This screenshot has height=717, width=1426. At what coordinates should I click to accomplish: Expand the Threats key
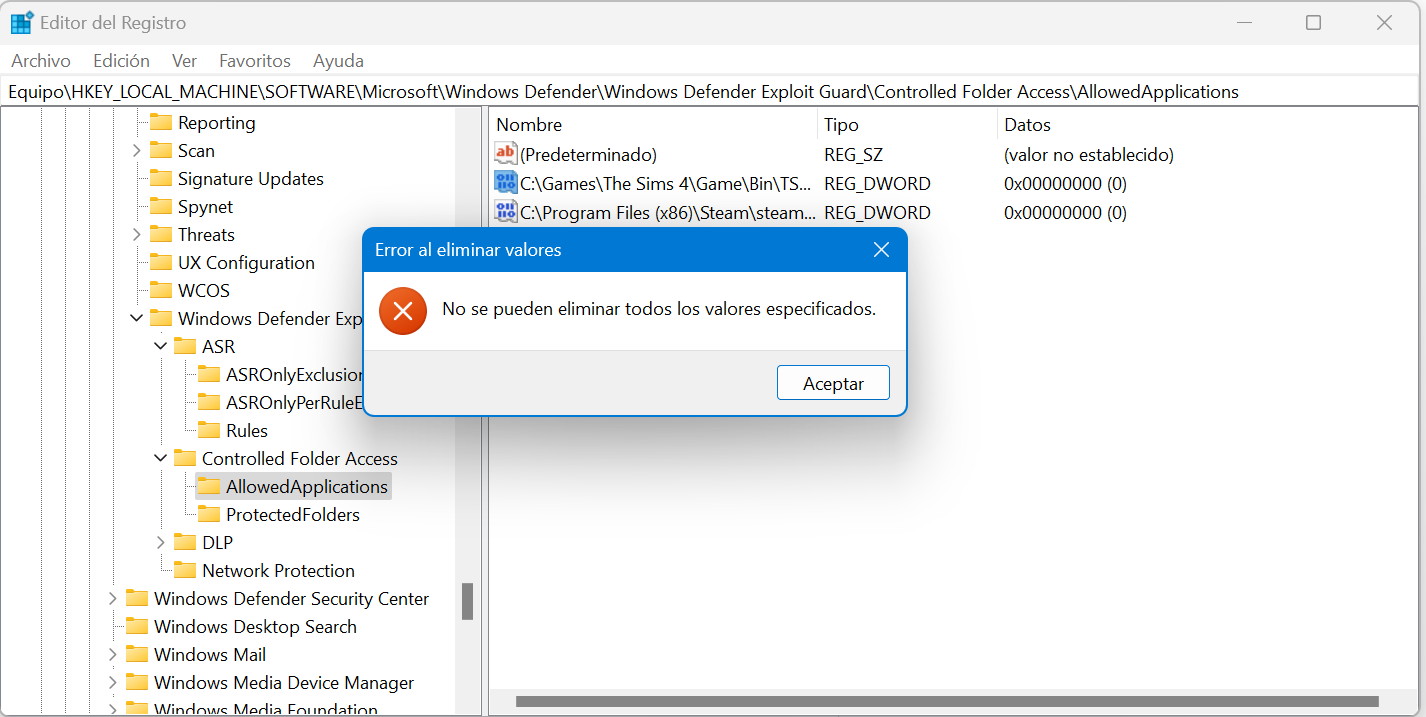pos(137,235)
